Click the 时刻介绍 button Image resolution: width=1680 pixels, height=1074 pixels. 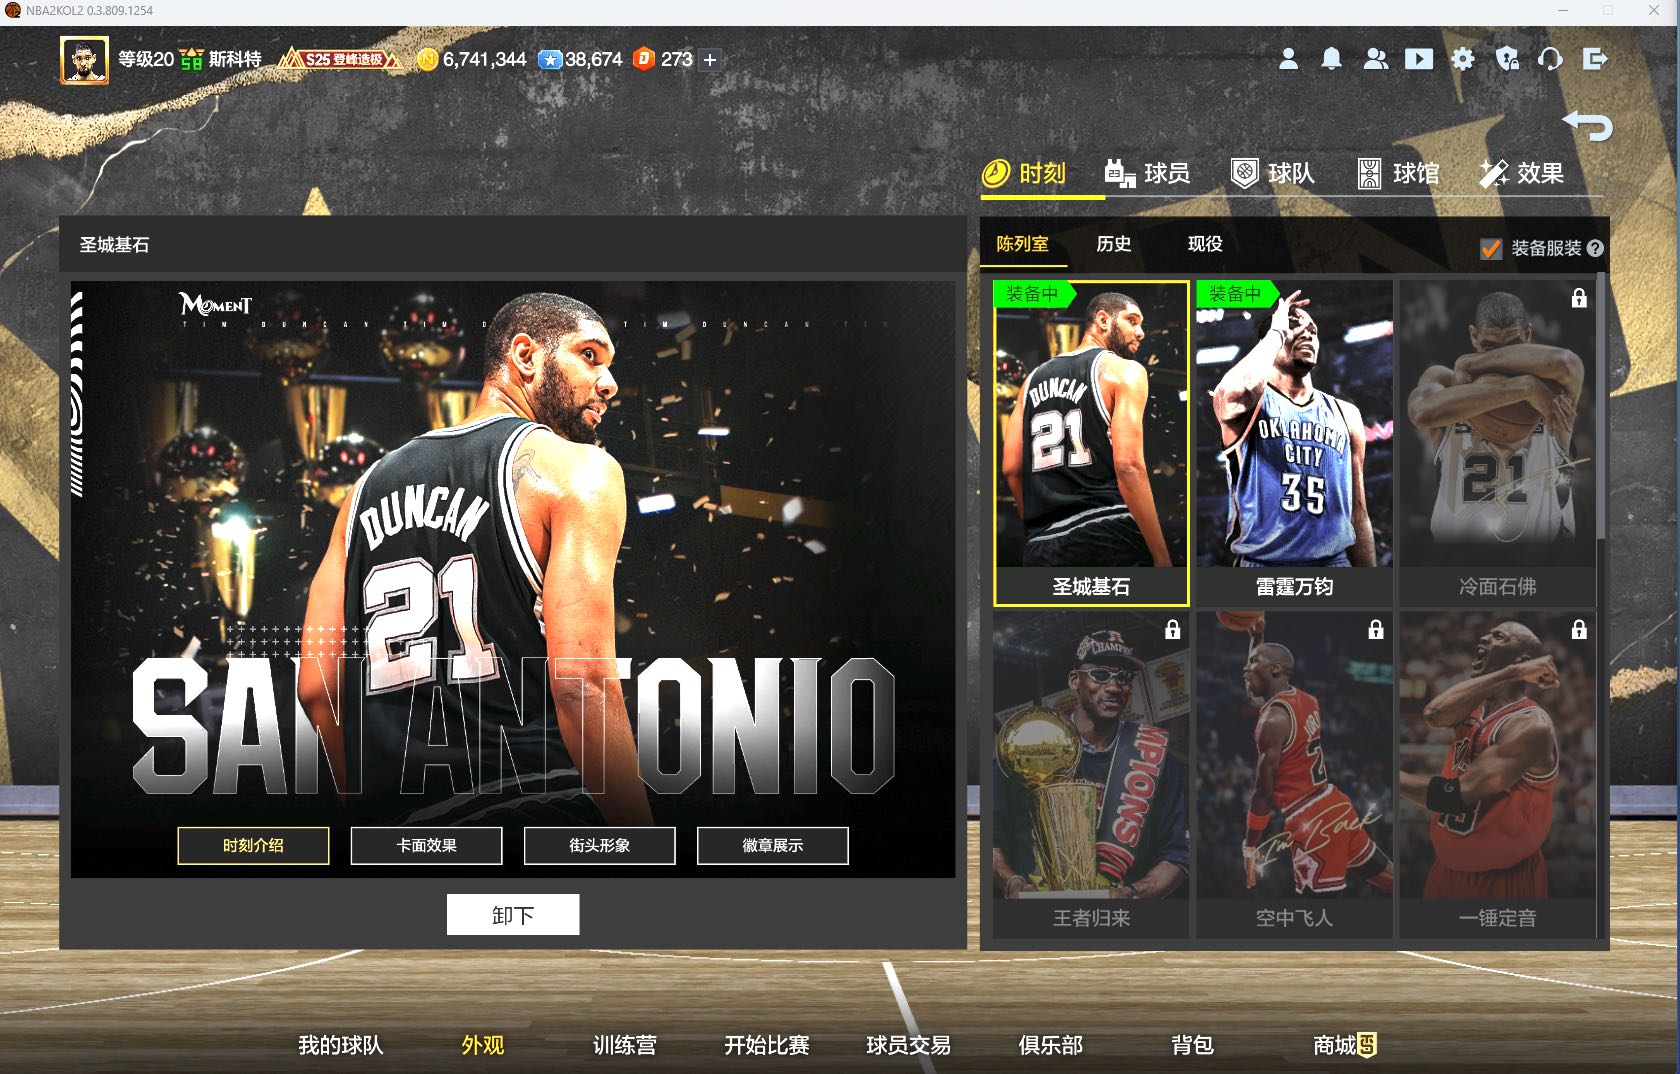pos(253,846)
